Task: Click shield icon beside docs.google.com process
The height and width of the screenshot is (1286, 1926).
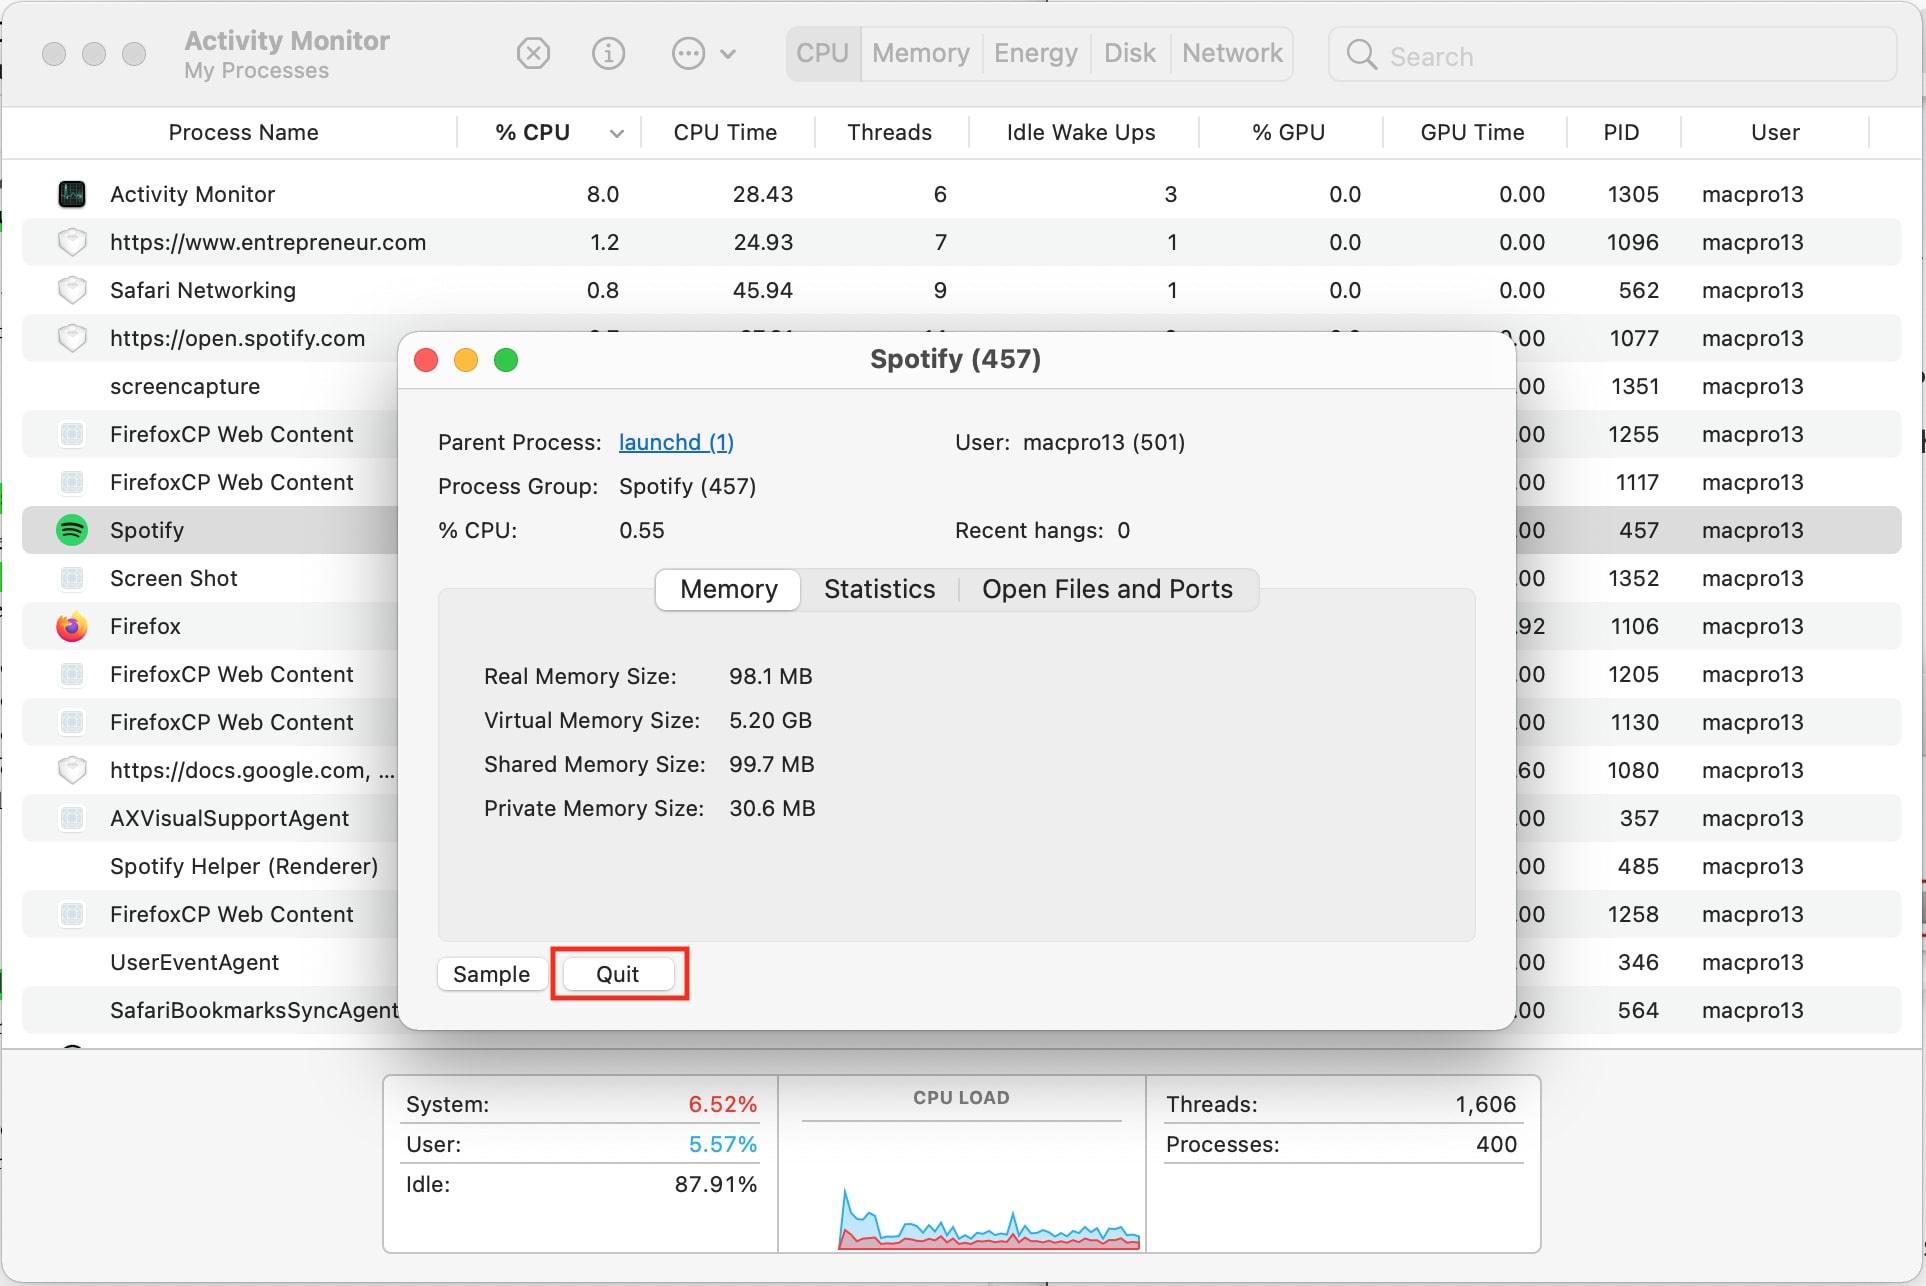Action: pyautogui.click(x=72, y=770)
